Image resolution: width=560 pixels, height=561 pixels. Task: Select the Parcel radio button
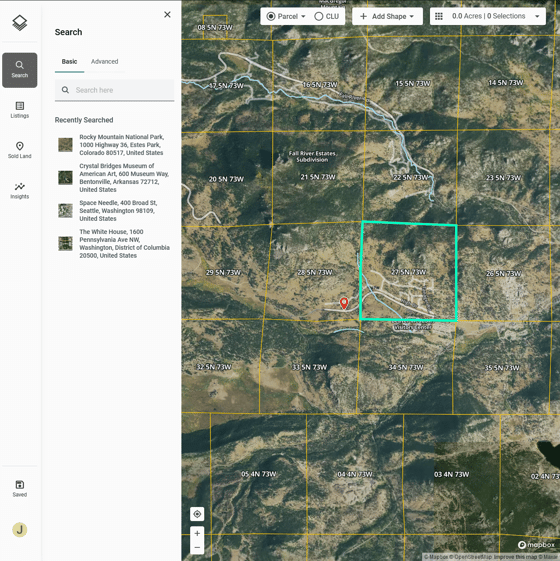(x=271, y=16)
